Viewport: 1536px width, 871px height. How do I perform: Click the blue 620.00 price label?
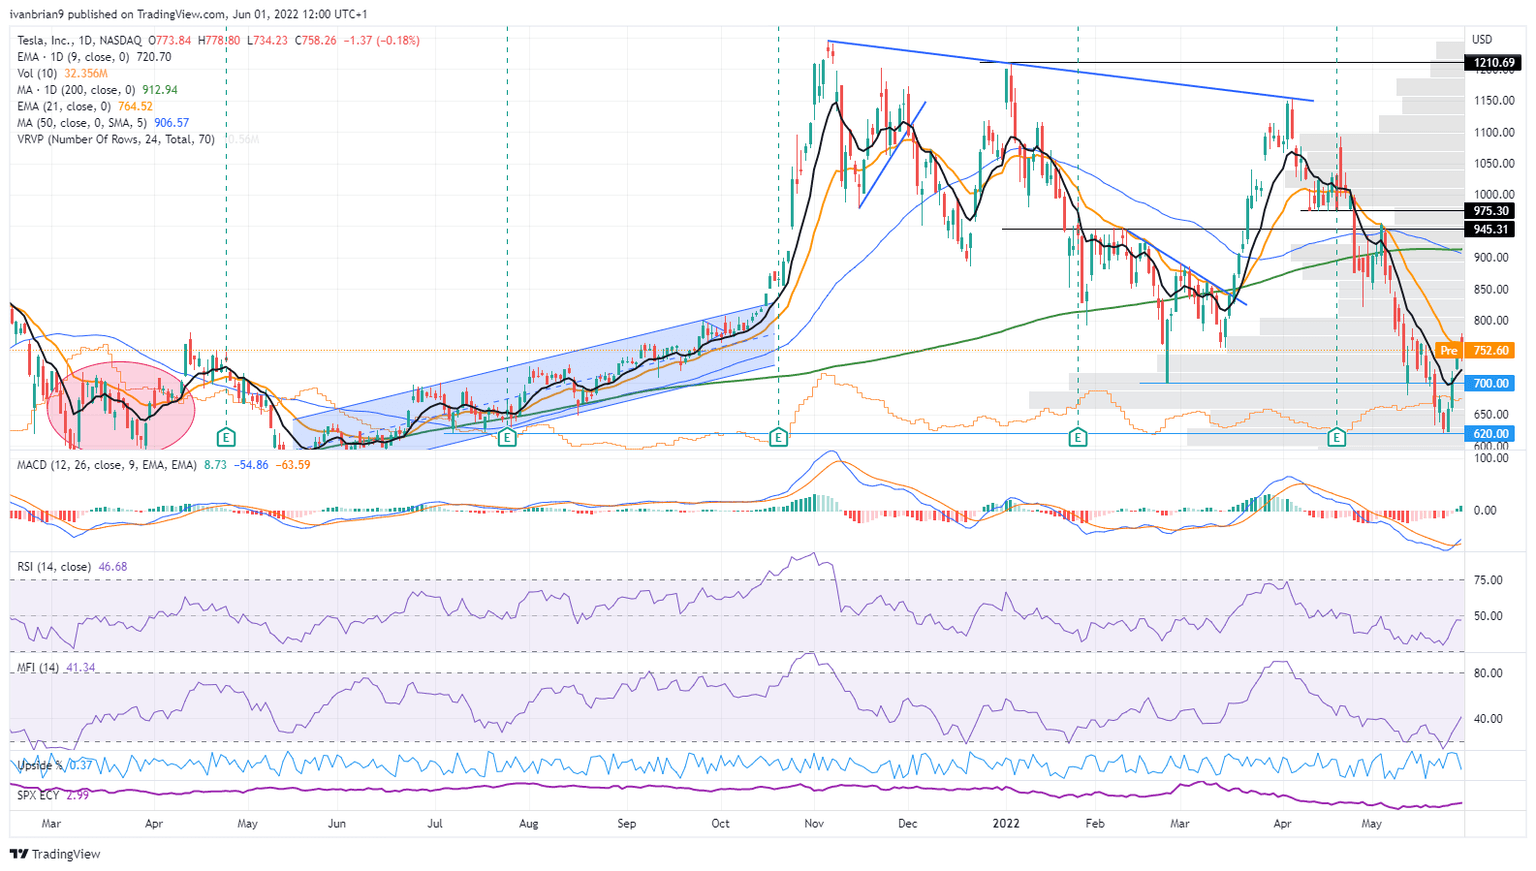click(1489, 434)
